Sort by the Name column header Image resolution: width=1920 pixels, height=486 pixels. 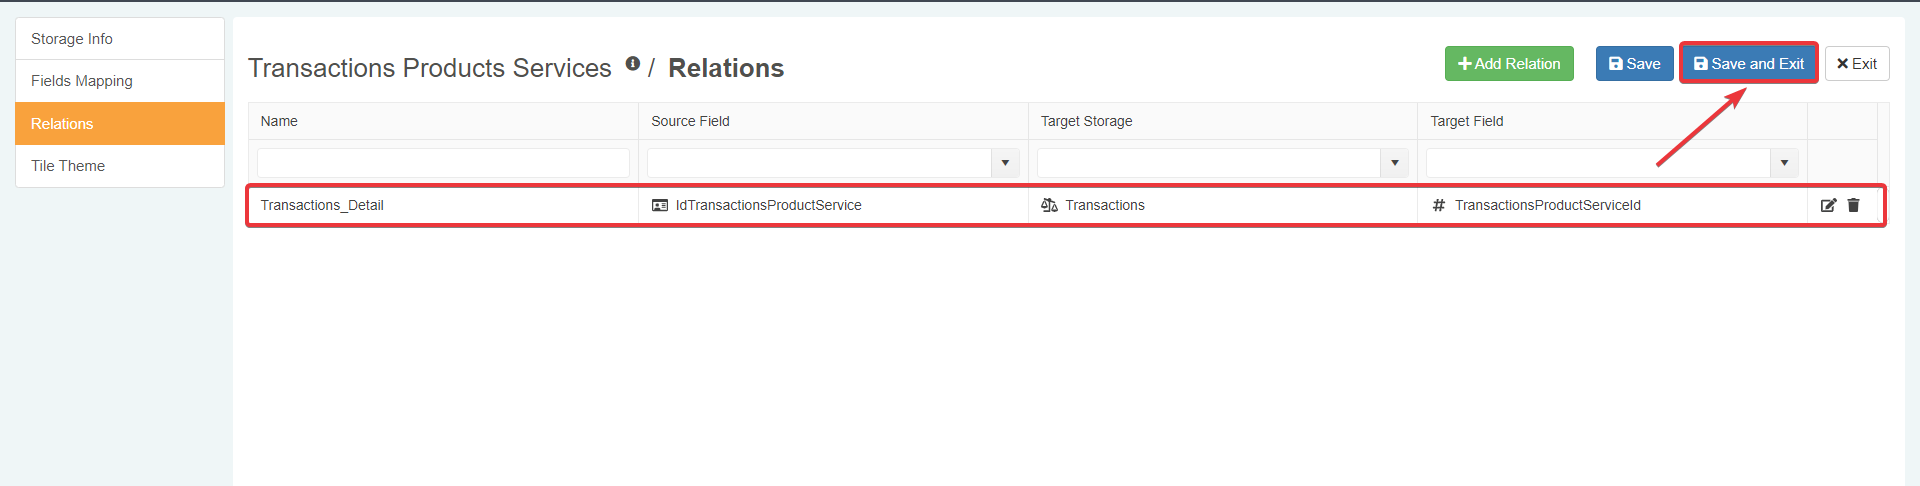click(x=279, y=121)
